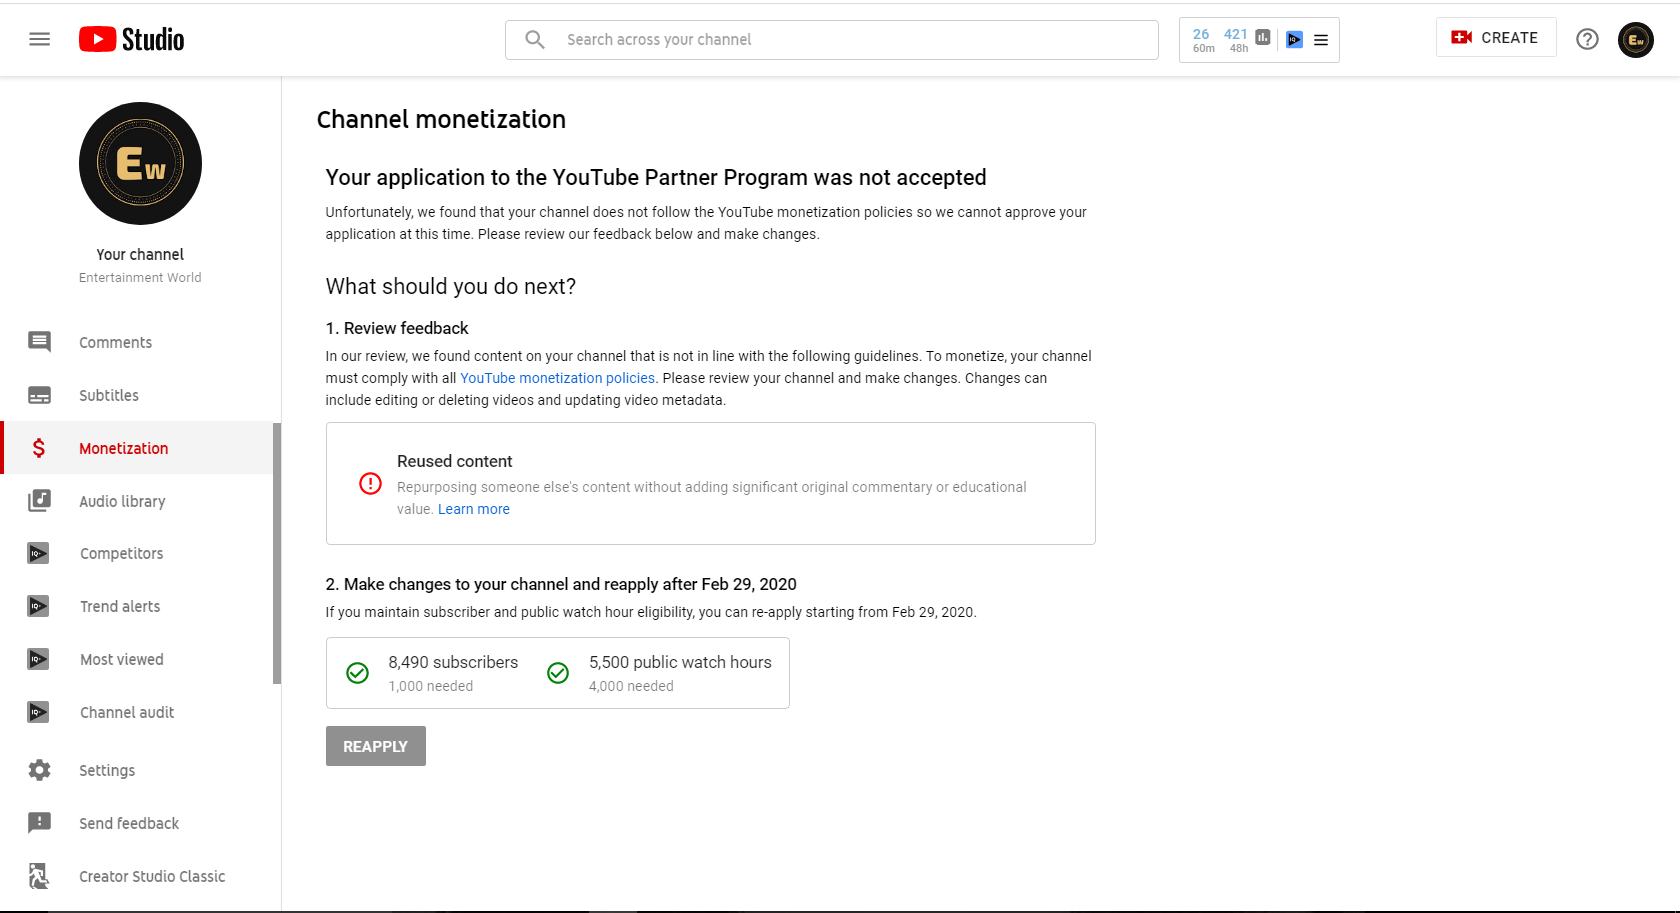Open the 'YouTube monetization policies' link

pyautogui.click(x=557, y=378)
